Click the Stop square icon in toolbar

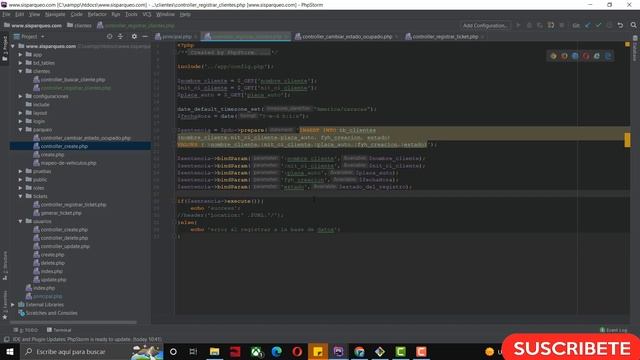tap(562, 25)
